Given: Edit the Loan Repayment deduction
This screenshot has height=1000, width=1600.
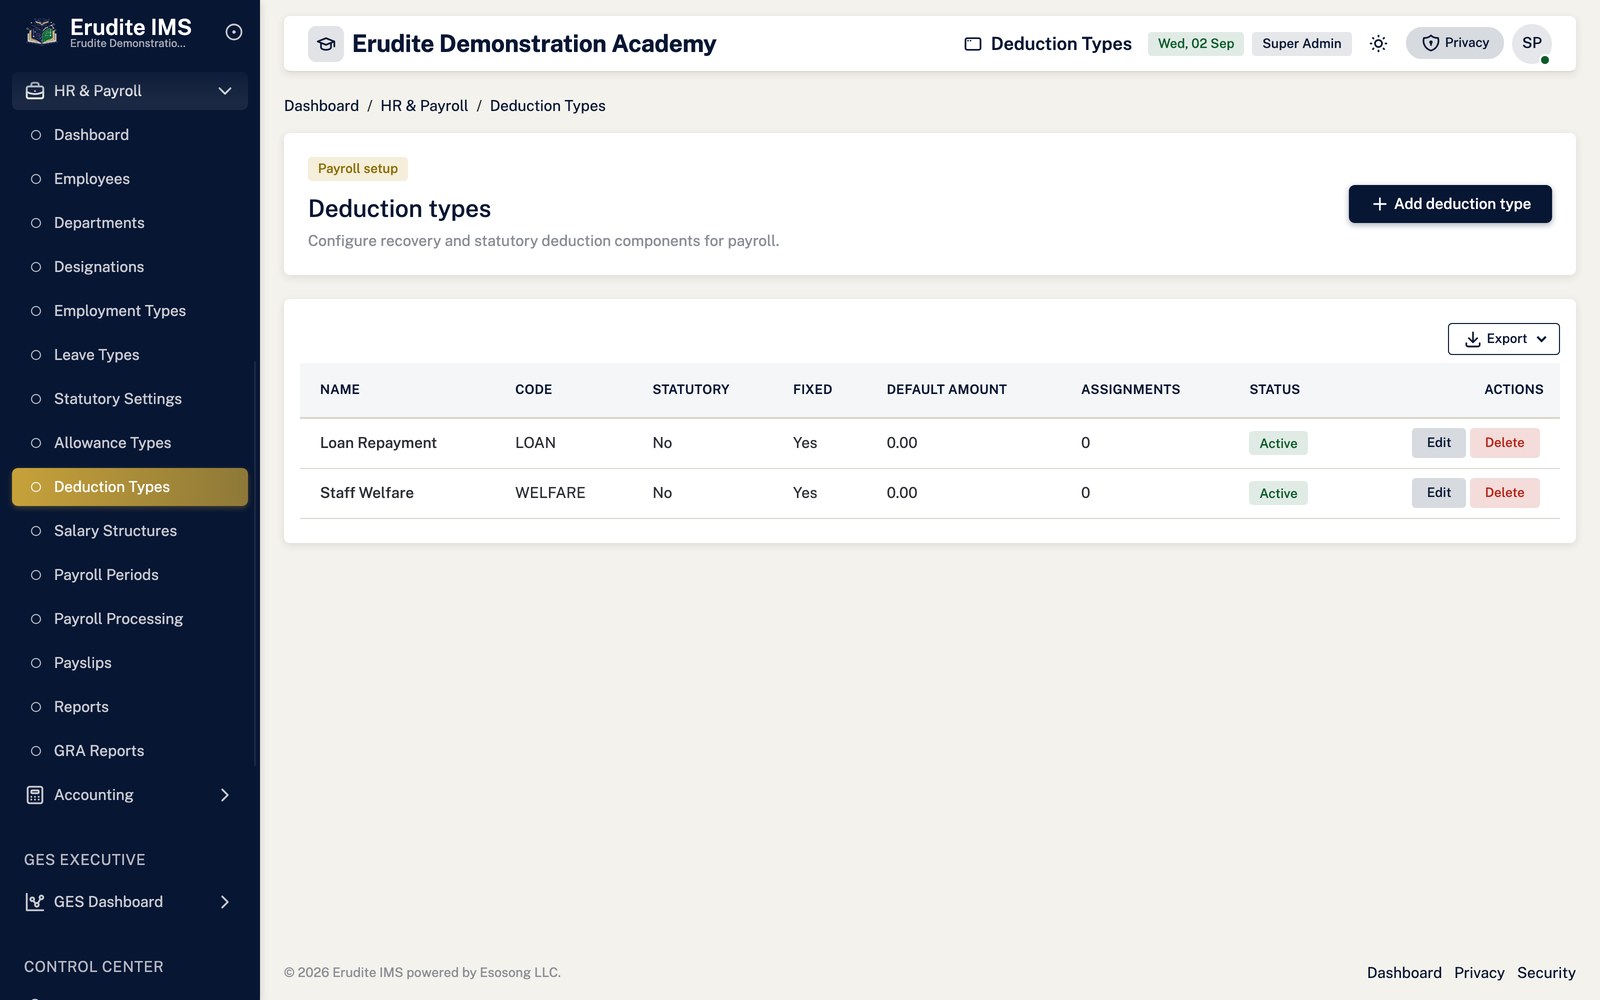Looking at the screenshot, I should pyautogui.click(x=1438, y=443).
